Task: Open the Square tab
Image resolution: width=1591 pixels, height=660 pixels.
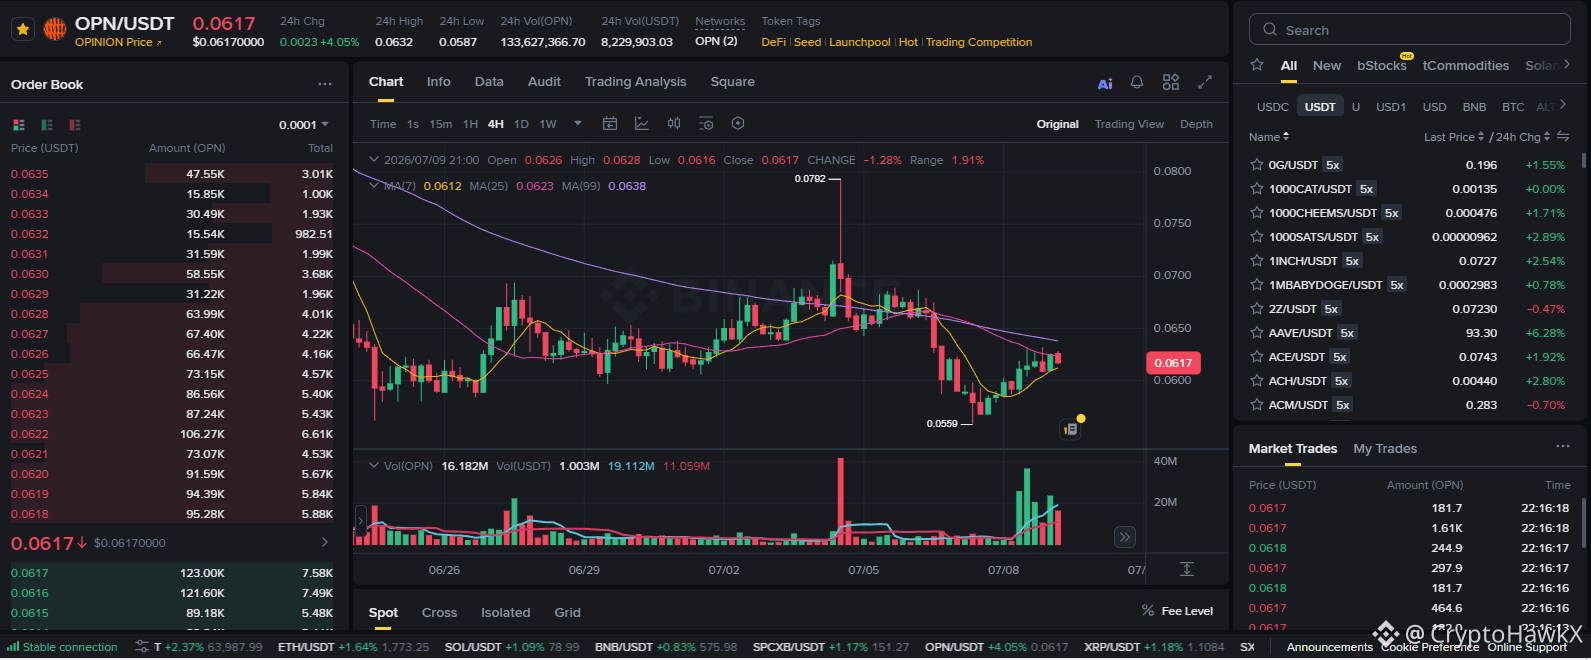Action: [732, 82]
